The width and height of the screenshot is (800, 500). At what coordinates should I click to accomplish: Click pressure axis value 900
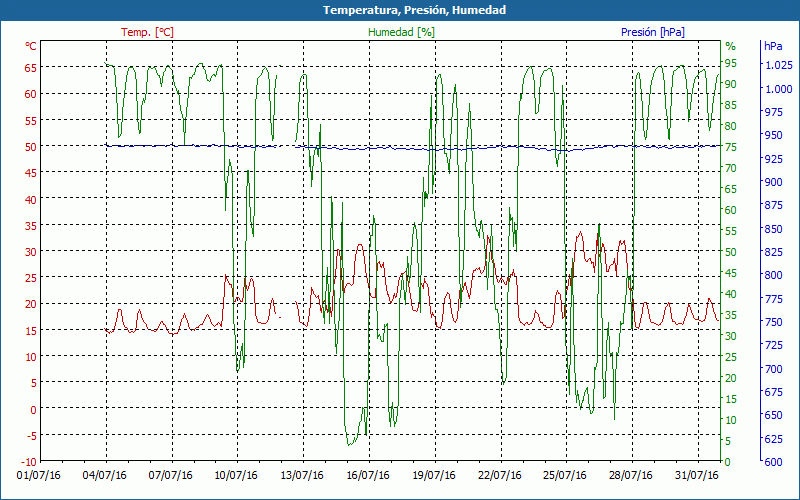(773, 182)
